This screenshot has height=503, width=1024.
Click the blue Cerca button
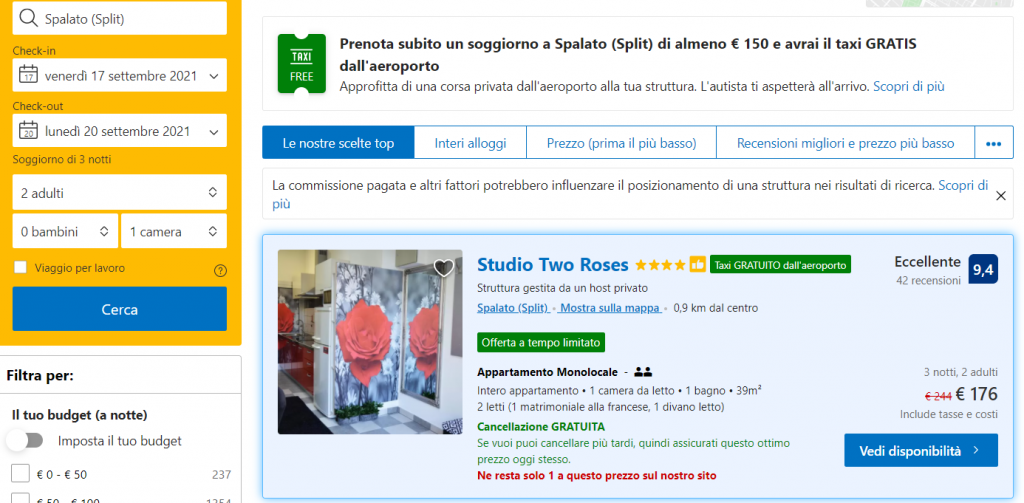[x=120, y=309]
